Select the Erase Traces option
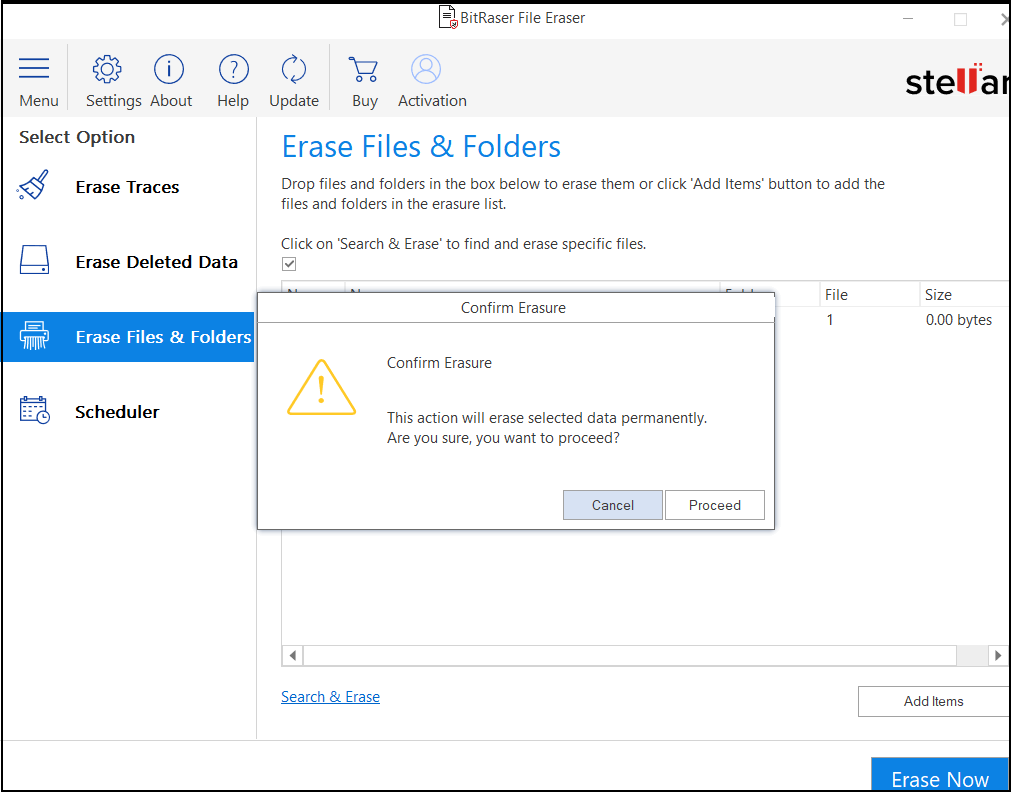 pyautogui.click(x=127, y=187)
